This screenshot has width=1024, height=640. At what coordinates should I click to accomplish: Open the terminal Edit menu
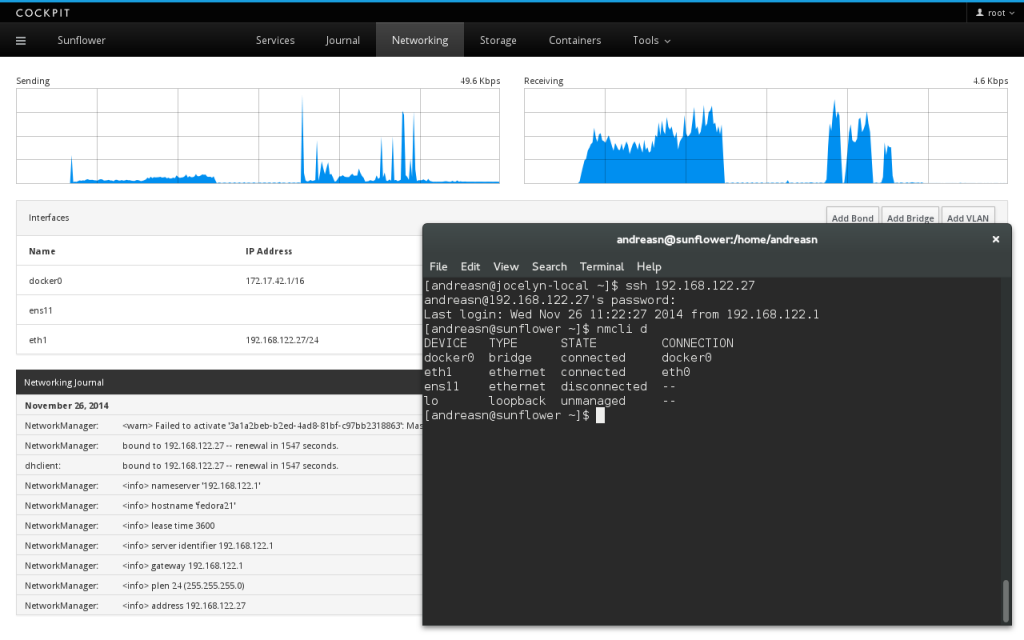tap(470, 267)
